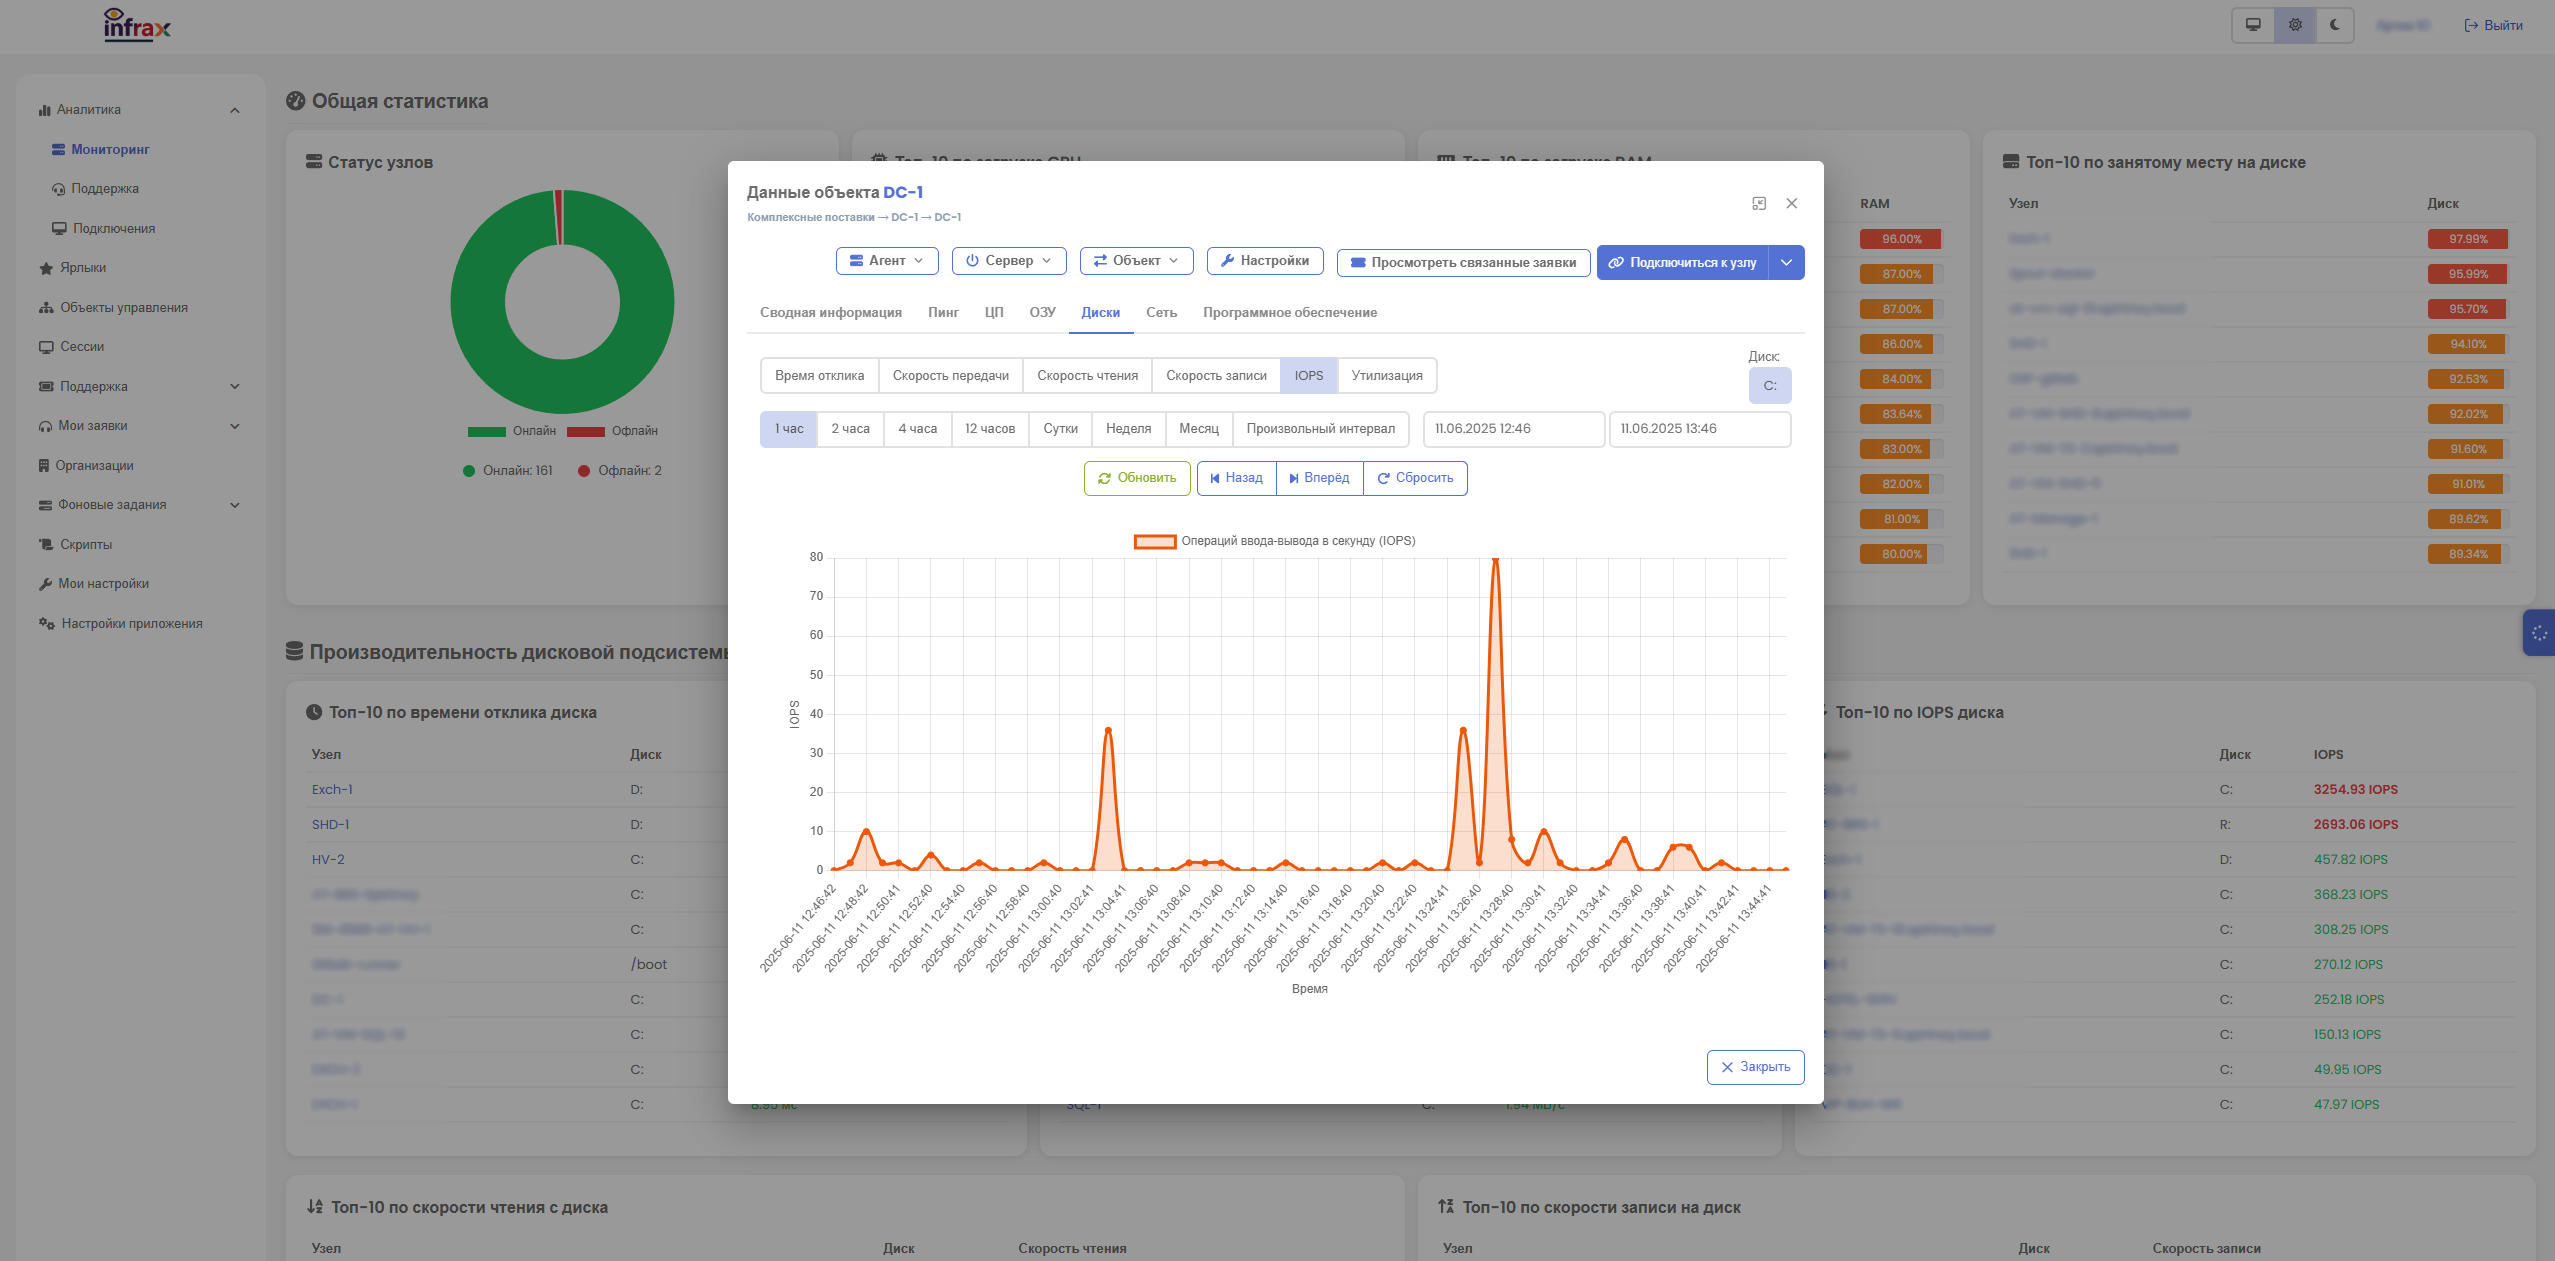Select Скорость передачи metric
Viewport: 2555px width, 1261px height.
pos(951,376)
